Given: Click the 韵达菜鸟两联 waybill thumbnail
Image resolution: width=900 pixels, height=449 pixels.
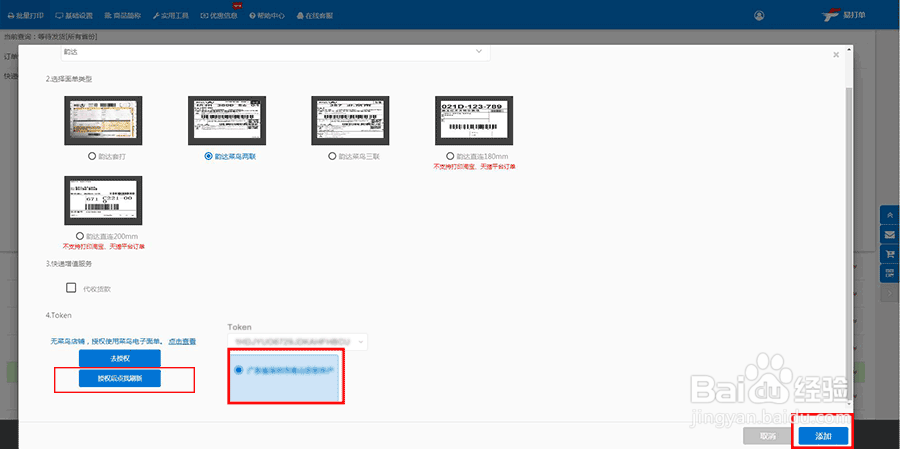Looking at the screenshot, I should (227, 121).
